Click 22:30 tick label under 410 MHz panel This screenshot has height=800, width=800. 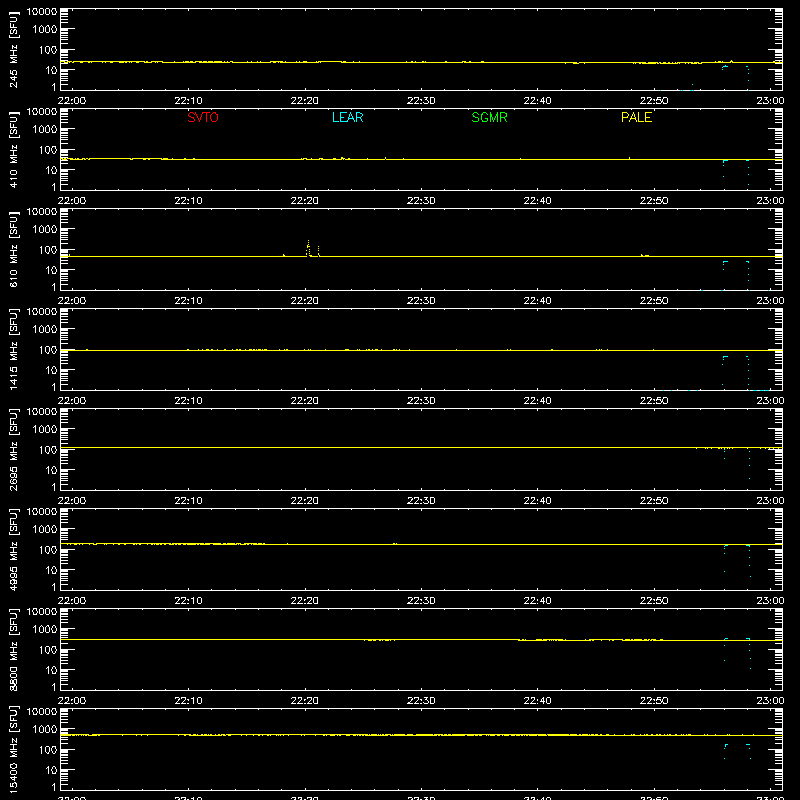coord(421,201)
